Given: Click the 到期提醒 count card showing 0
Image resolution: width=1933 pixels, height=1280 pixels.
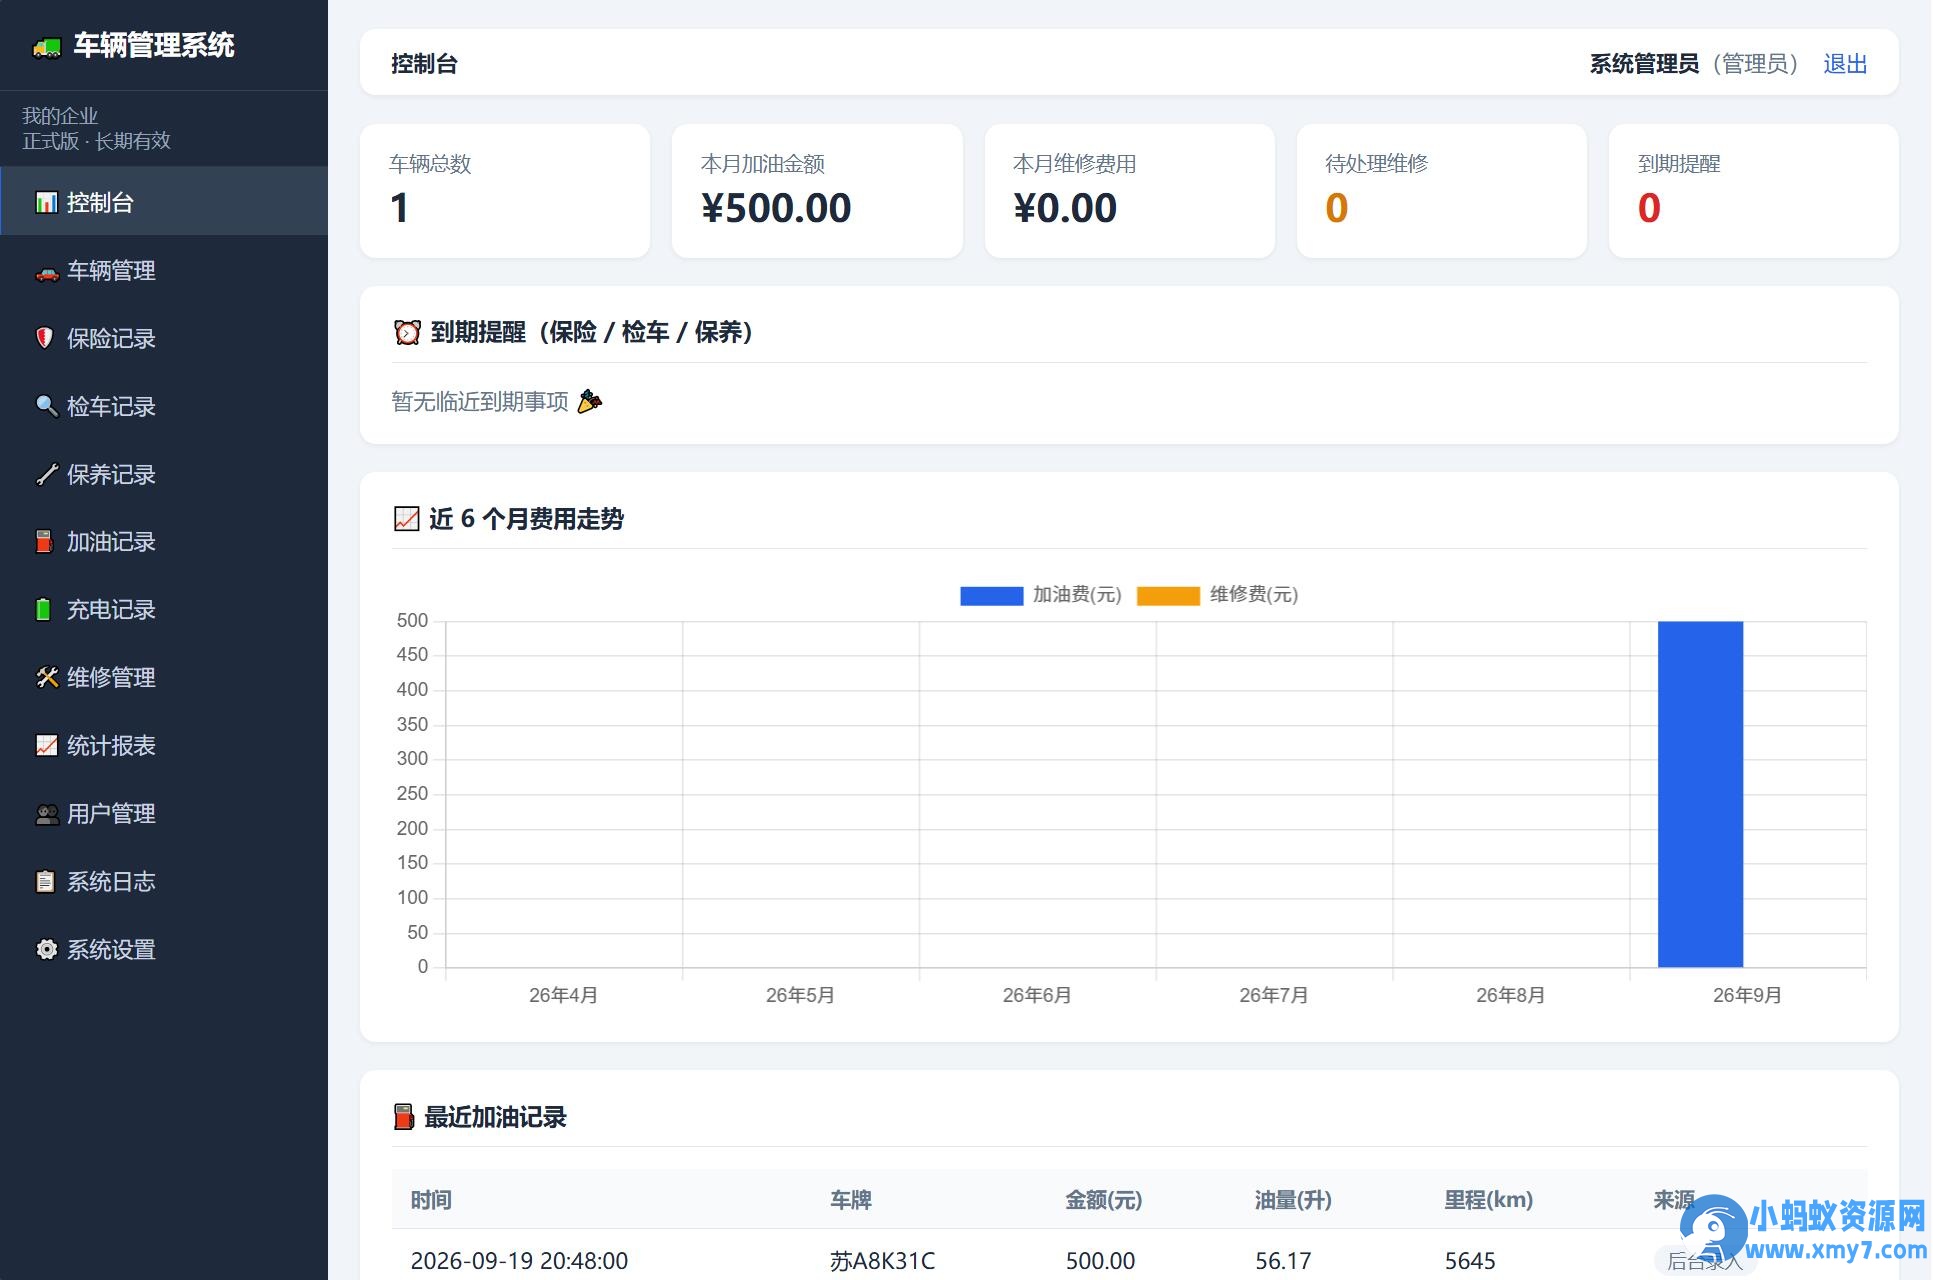Looking at the screenshot, I should click(1753, 191).
